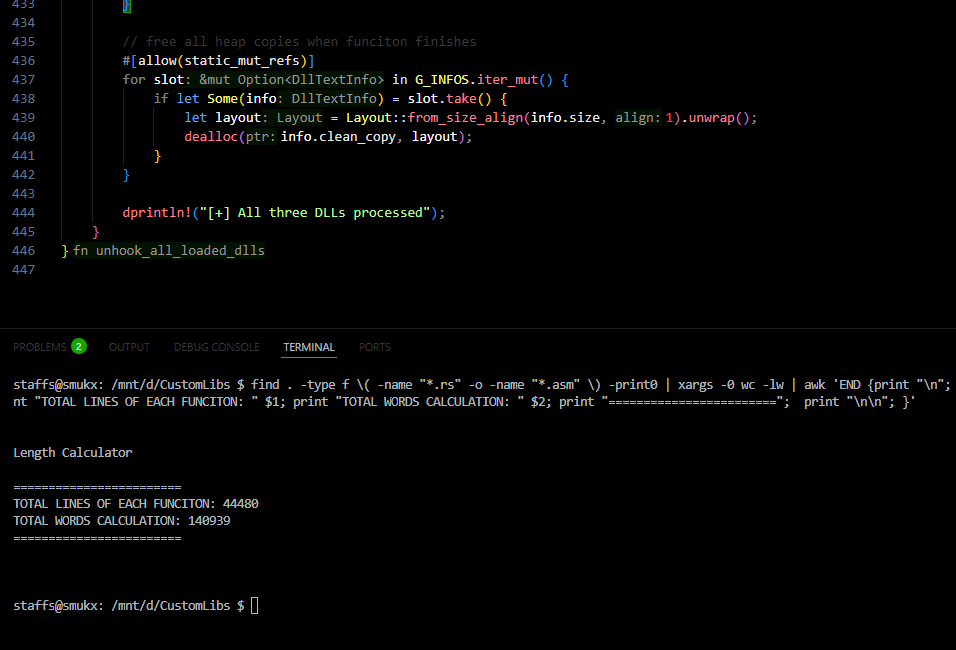Switch to the OUTPUT tab
The width and height of the screenshot is (956, 650).
pos(129,347)
